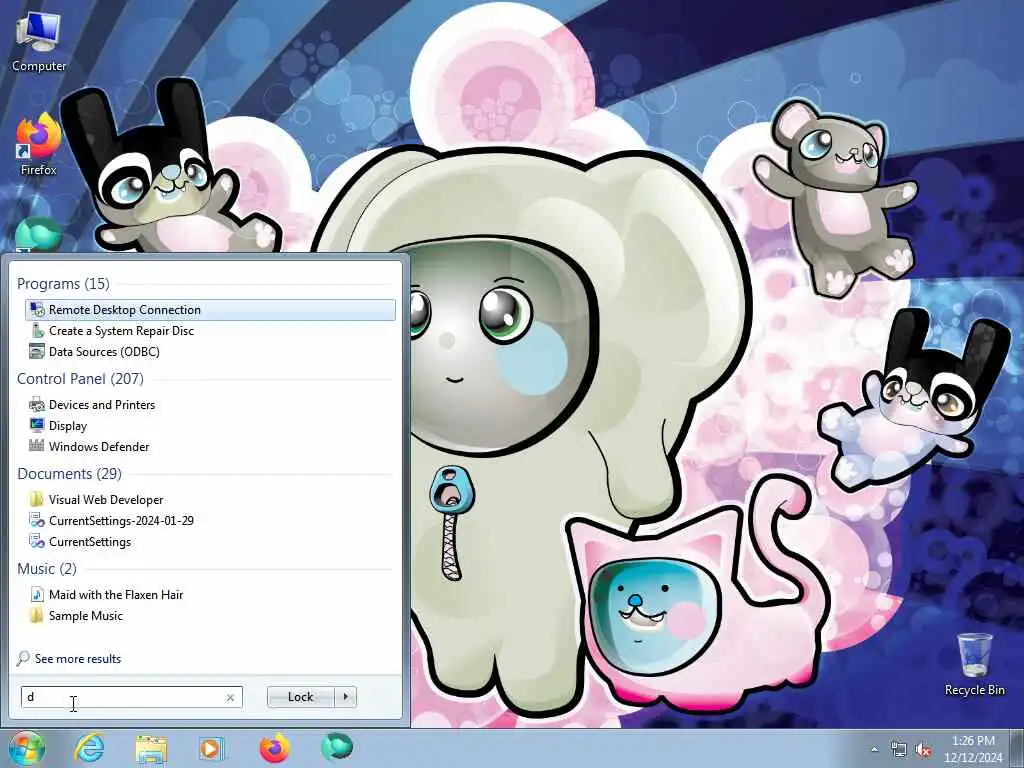Click the muted volume tray icon

tap(923, 750)
